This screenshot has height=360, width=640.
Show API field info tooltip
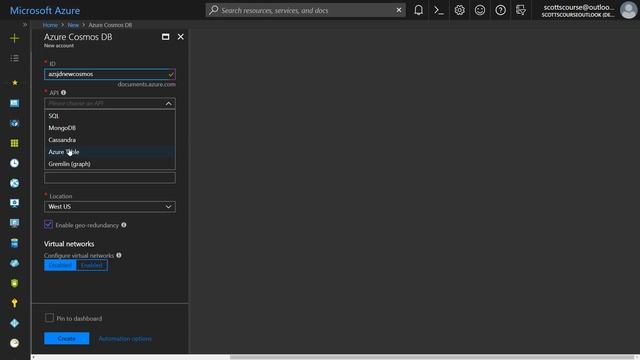point(63,93)
